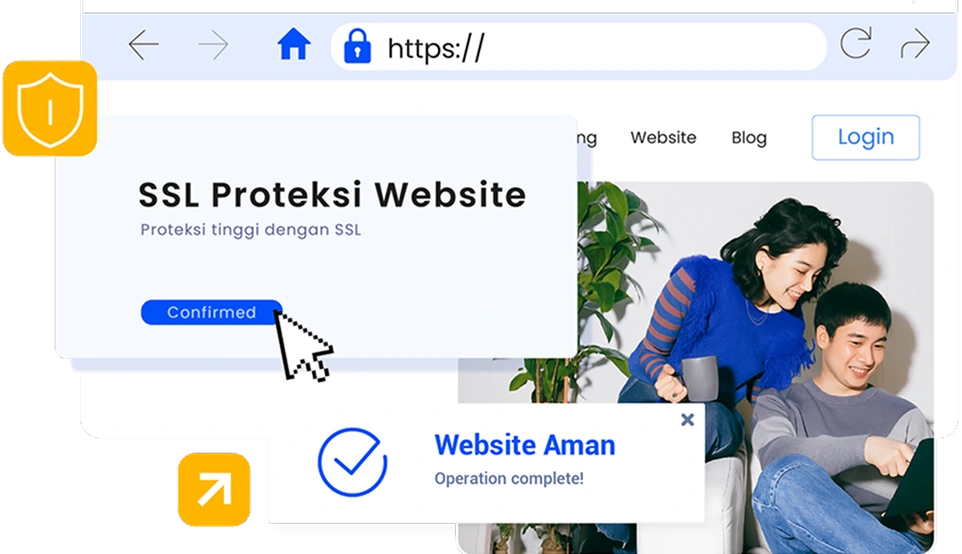Click the orange shield badge
The width and height of the screenshot is (962, 554).
coord(50,109)
